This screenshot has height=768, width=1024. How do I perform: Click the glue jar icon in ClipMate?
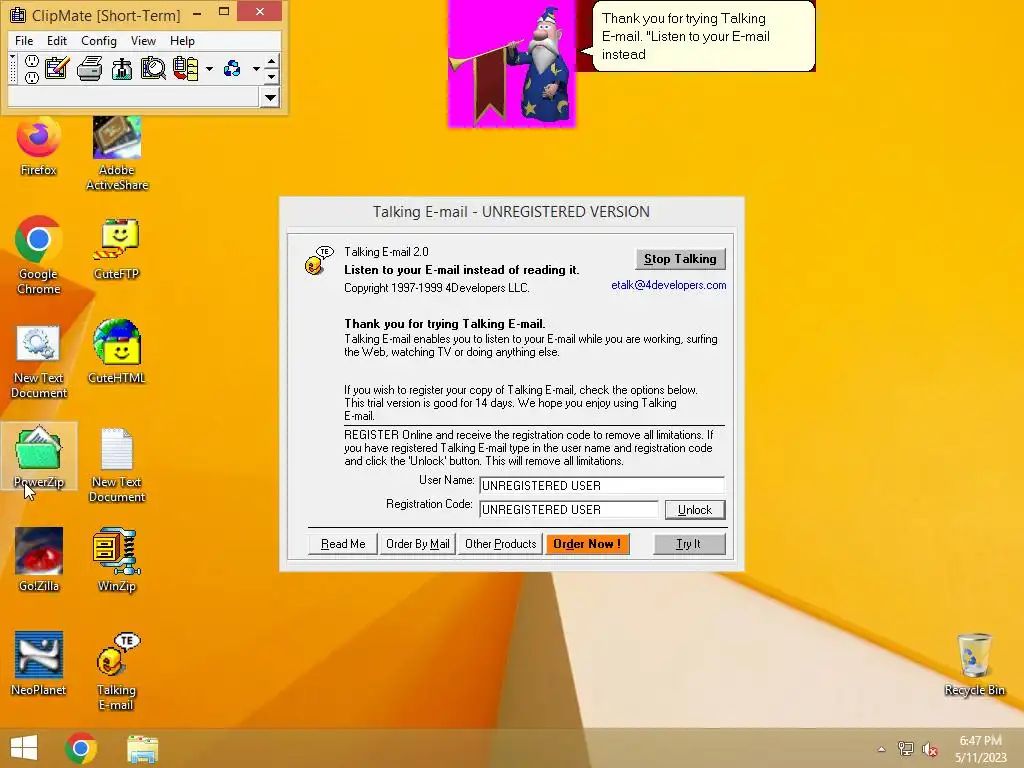[121, 69]
